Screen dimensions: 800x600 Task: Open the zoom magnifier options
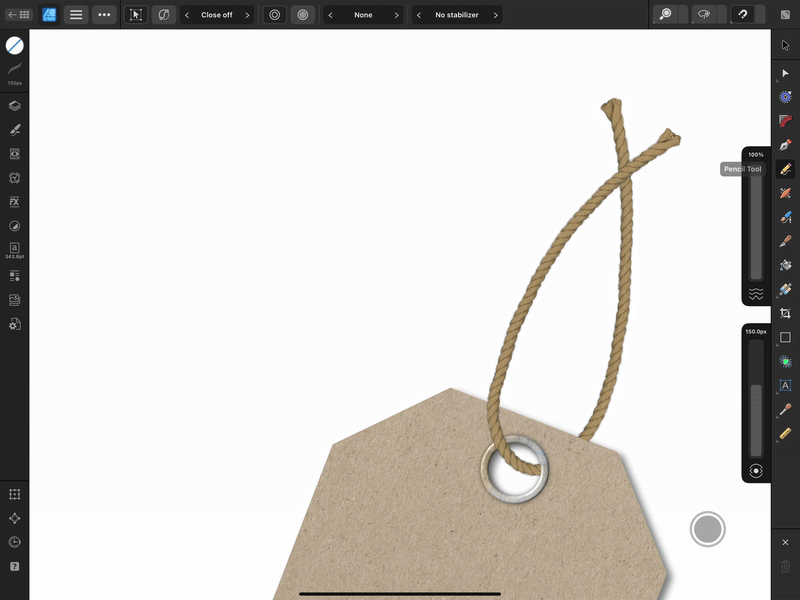click(665, 15)
